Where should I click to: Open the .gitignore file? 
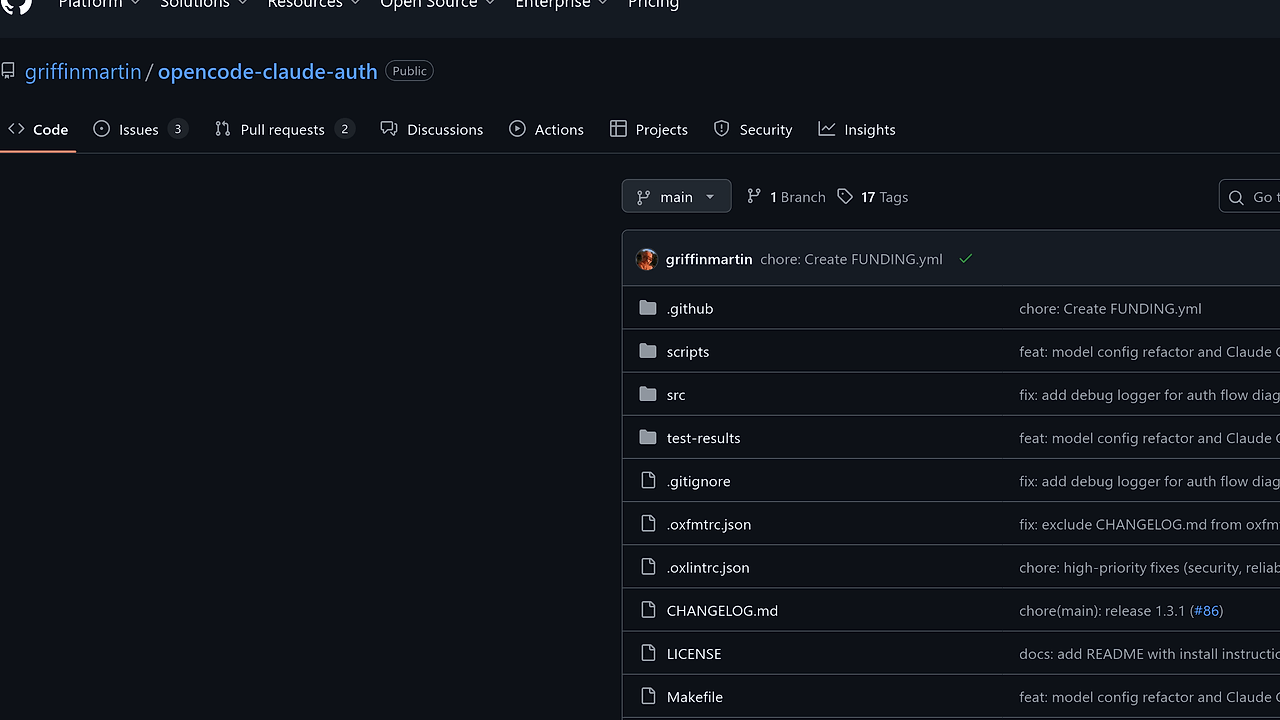[x=699, y=481]
